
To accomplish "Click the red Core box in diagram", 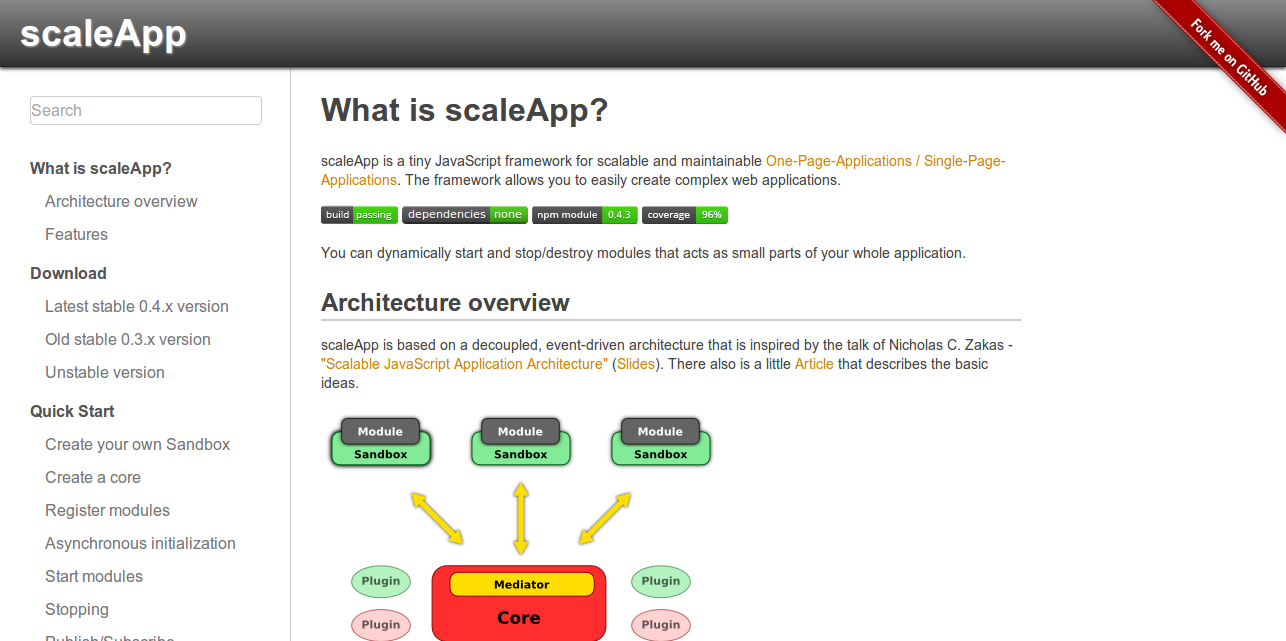I will tap(518, 618).
